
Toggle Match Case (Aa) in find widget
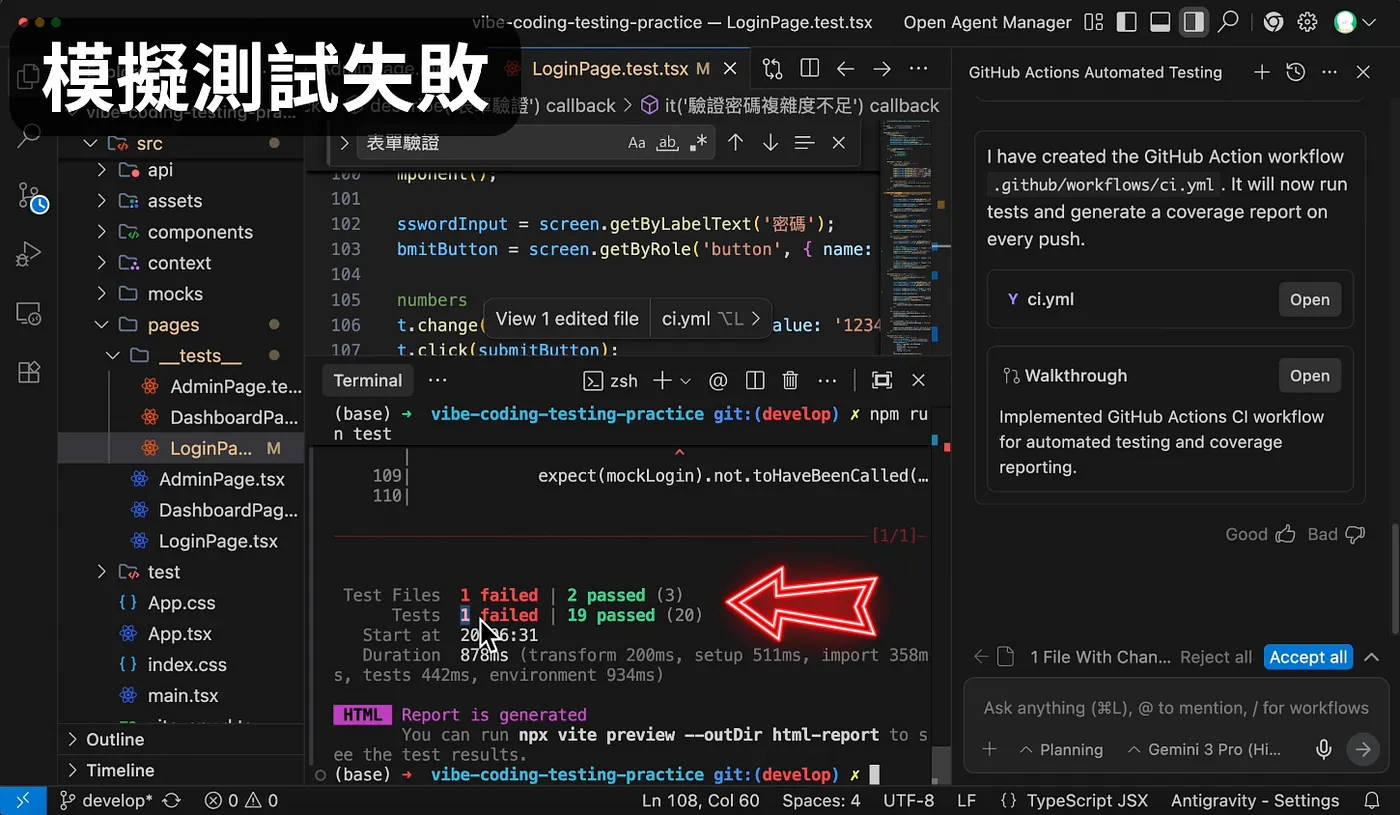[x=637, y=143]
